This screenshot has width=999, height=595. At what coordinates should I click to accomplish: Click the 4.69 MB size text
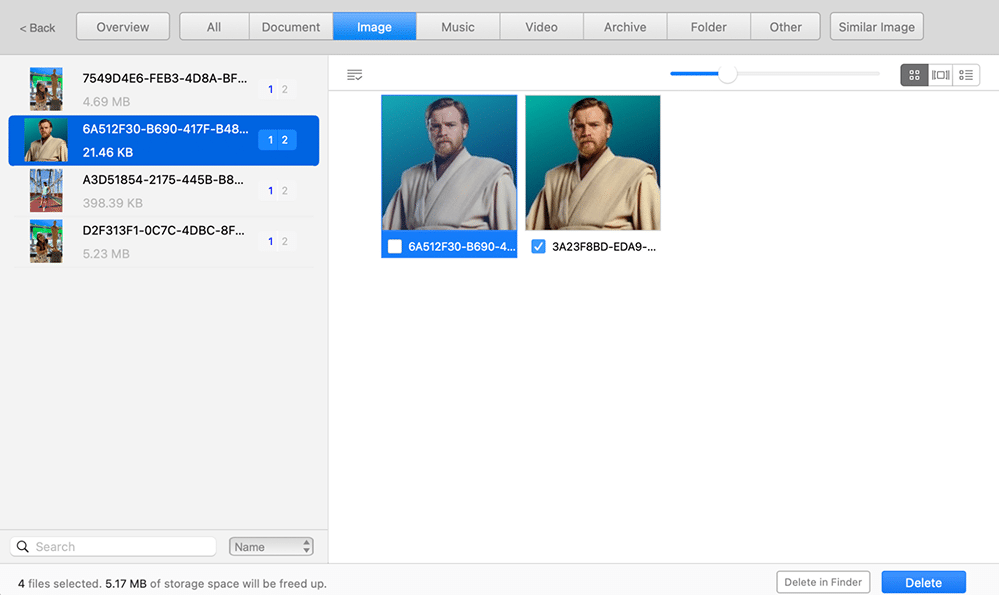pyautogui.click(x=106, y=101)
